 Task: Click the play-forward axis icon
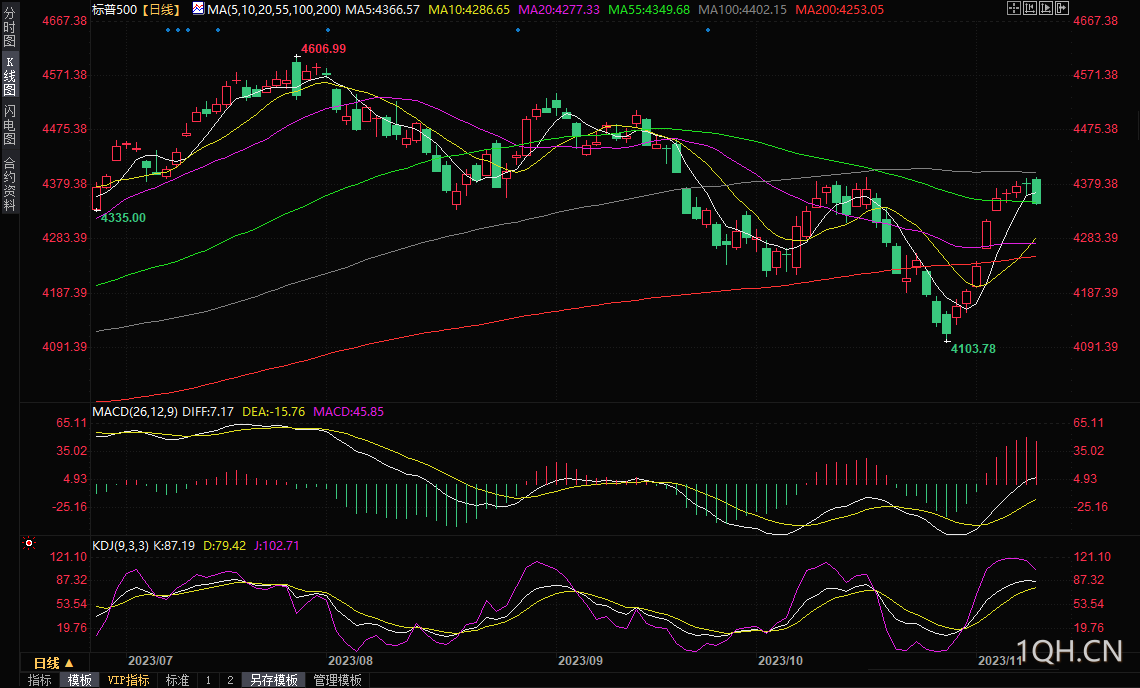click(x=1044, y=8)
